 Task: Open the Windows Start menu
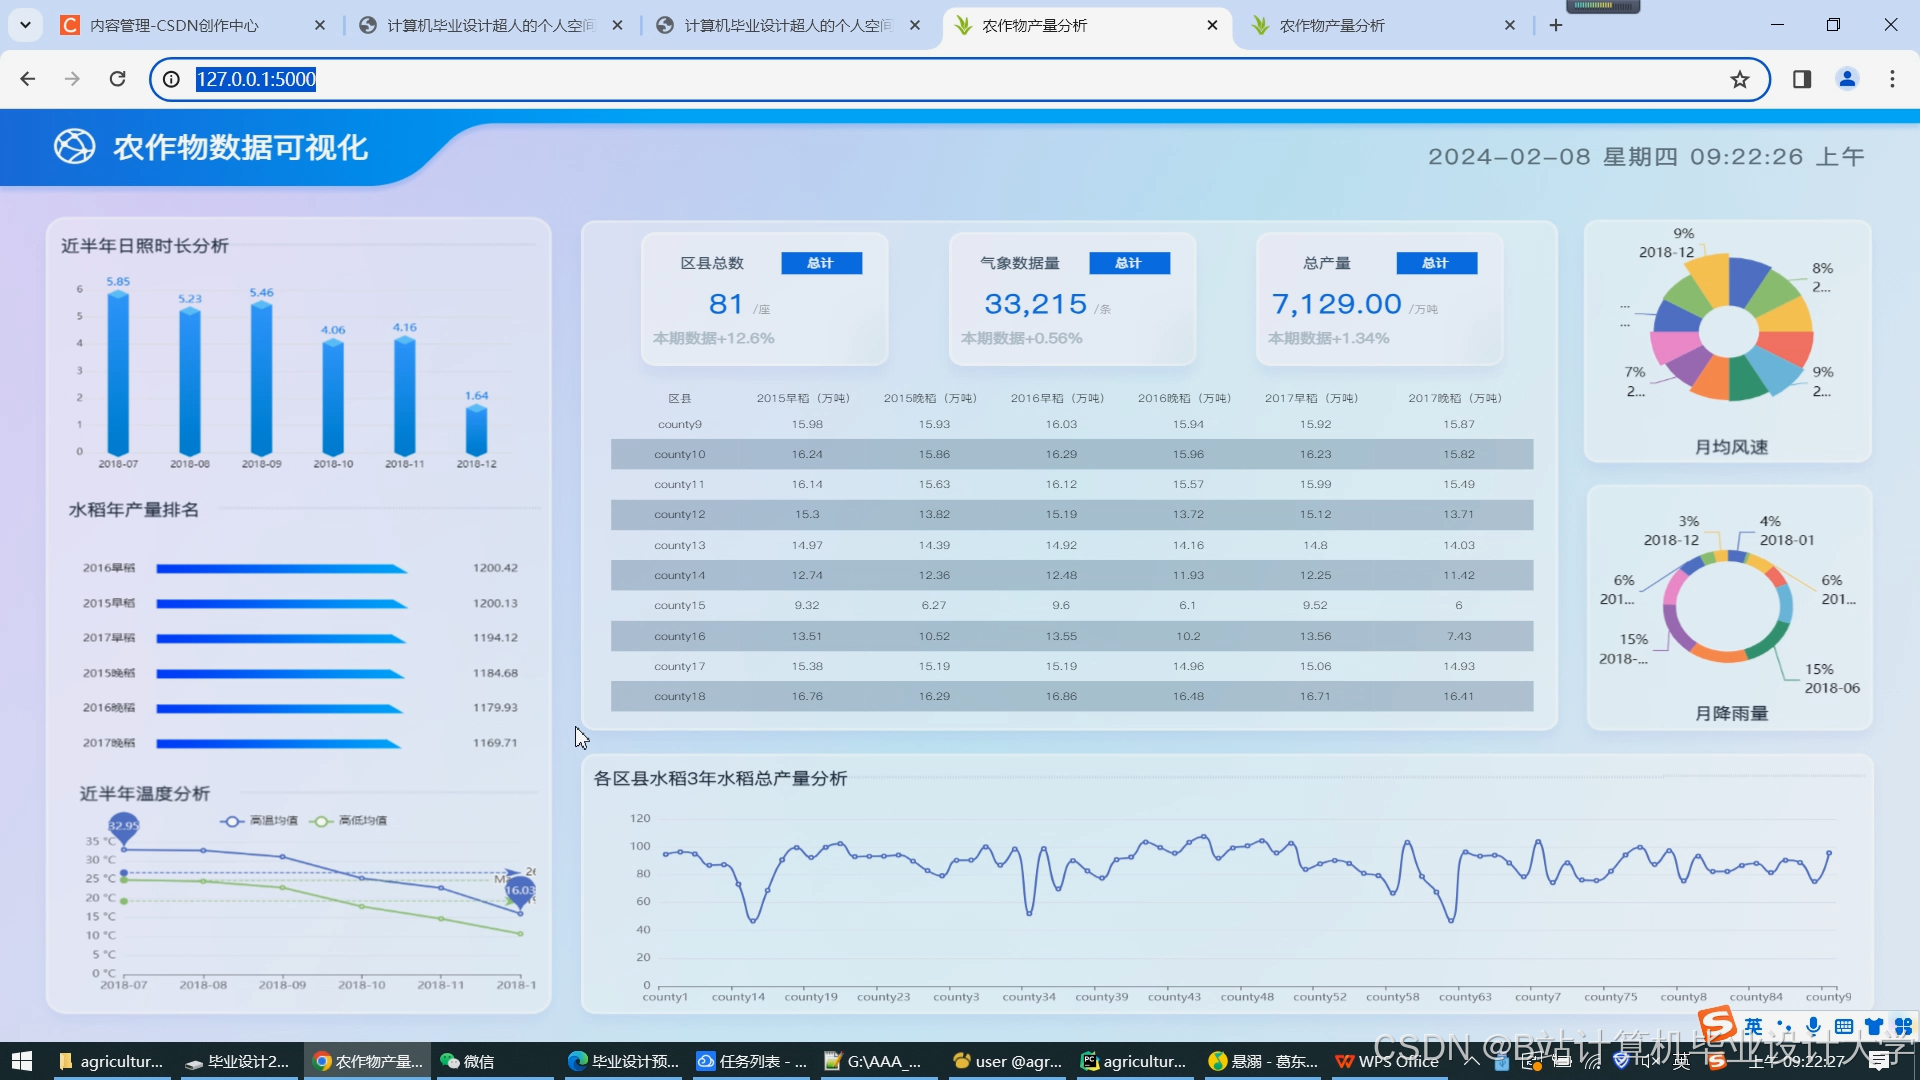tap(21, 1061)
